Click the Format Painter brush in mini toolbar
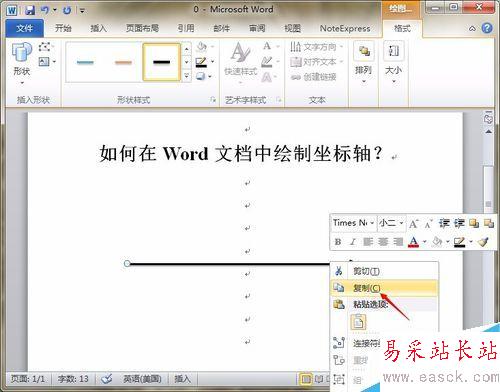Image resolution: width=500 pixels, height=392 pixels. tap(483, 242)
